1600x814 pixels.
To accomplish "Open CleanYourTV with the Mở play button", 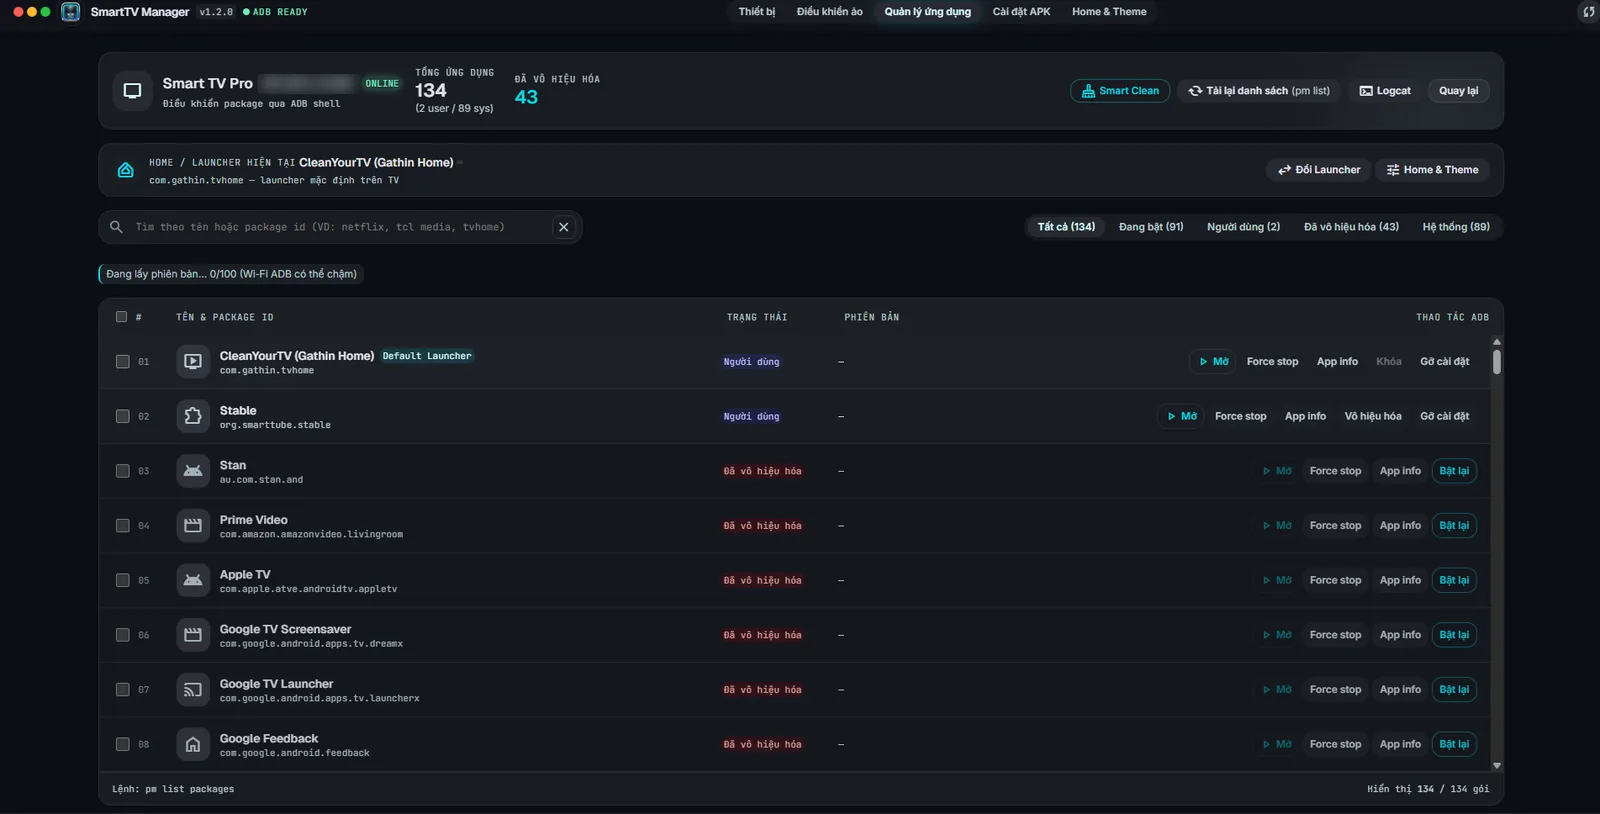I will tap(1213, 361).
